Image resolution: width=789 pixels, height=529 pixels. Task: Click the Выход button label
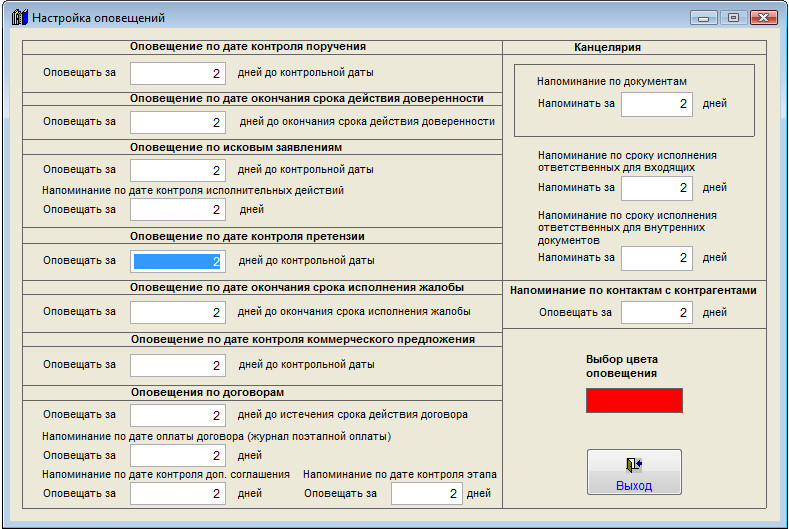pos(634,486)
